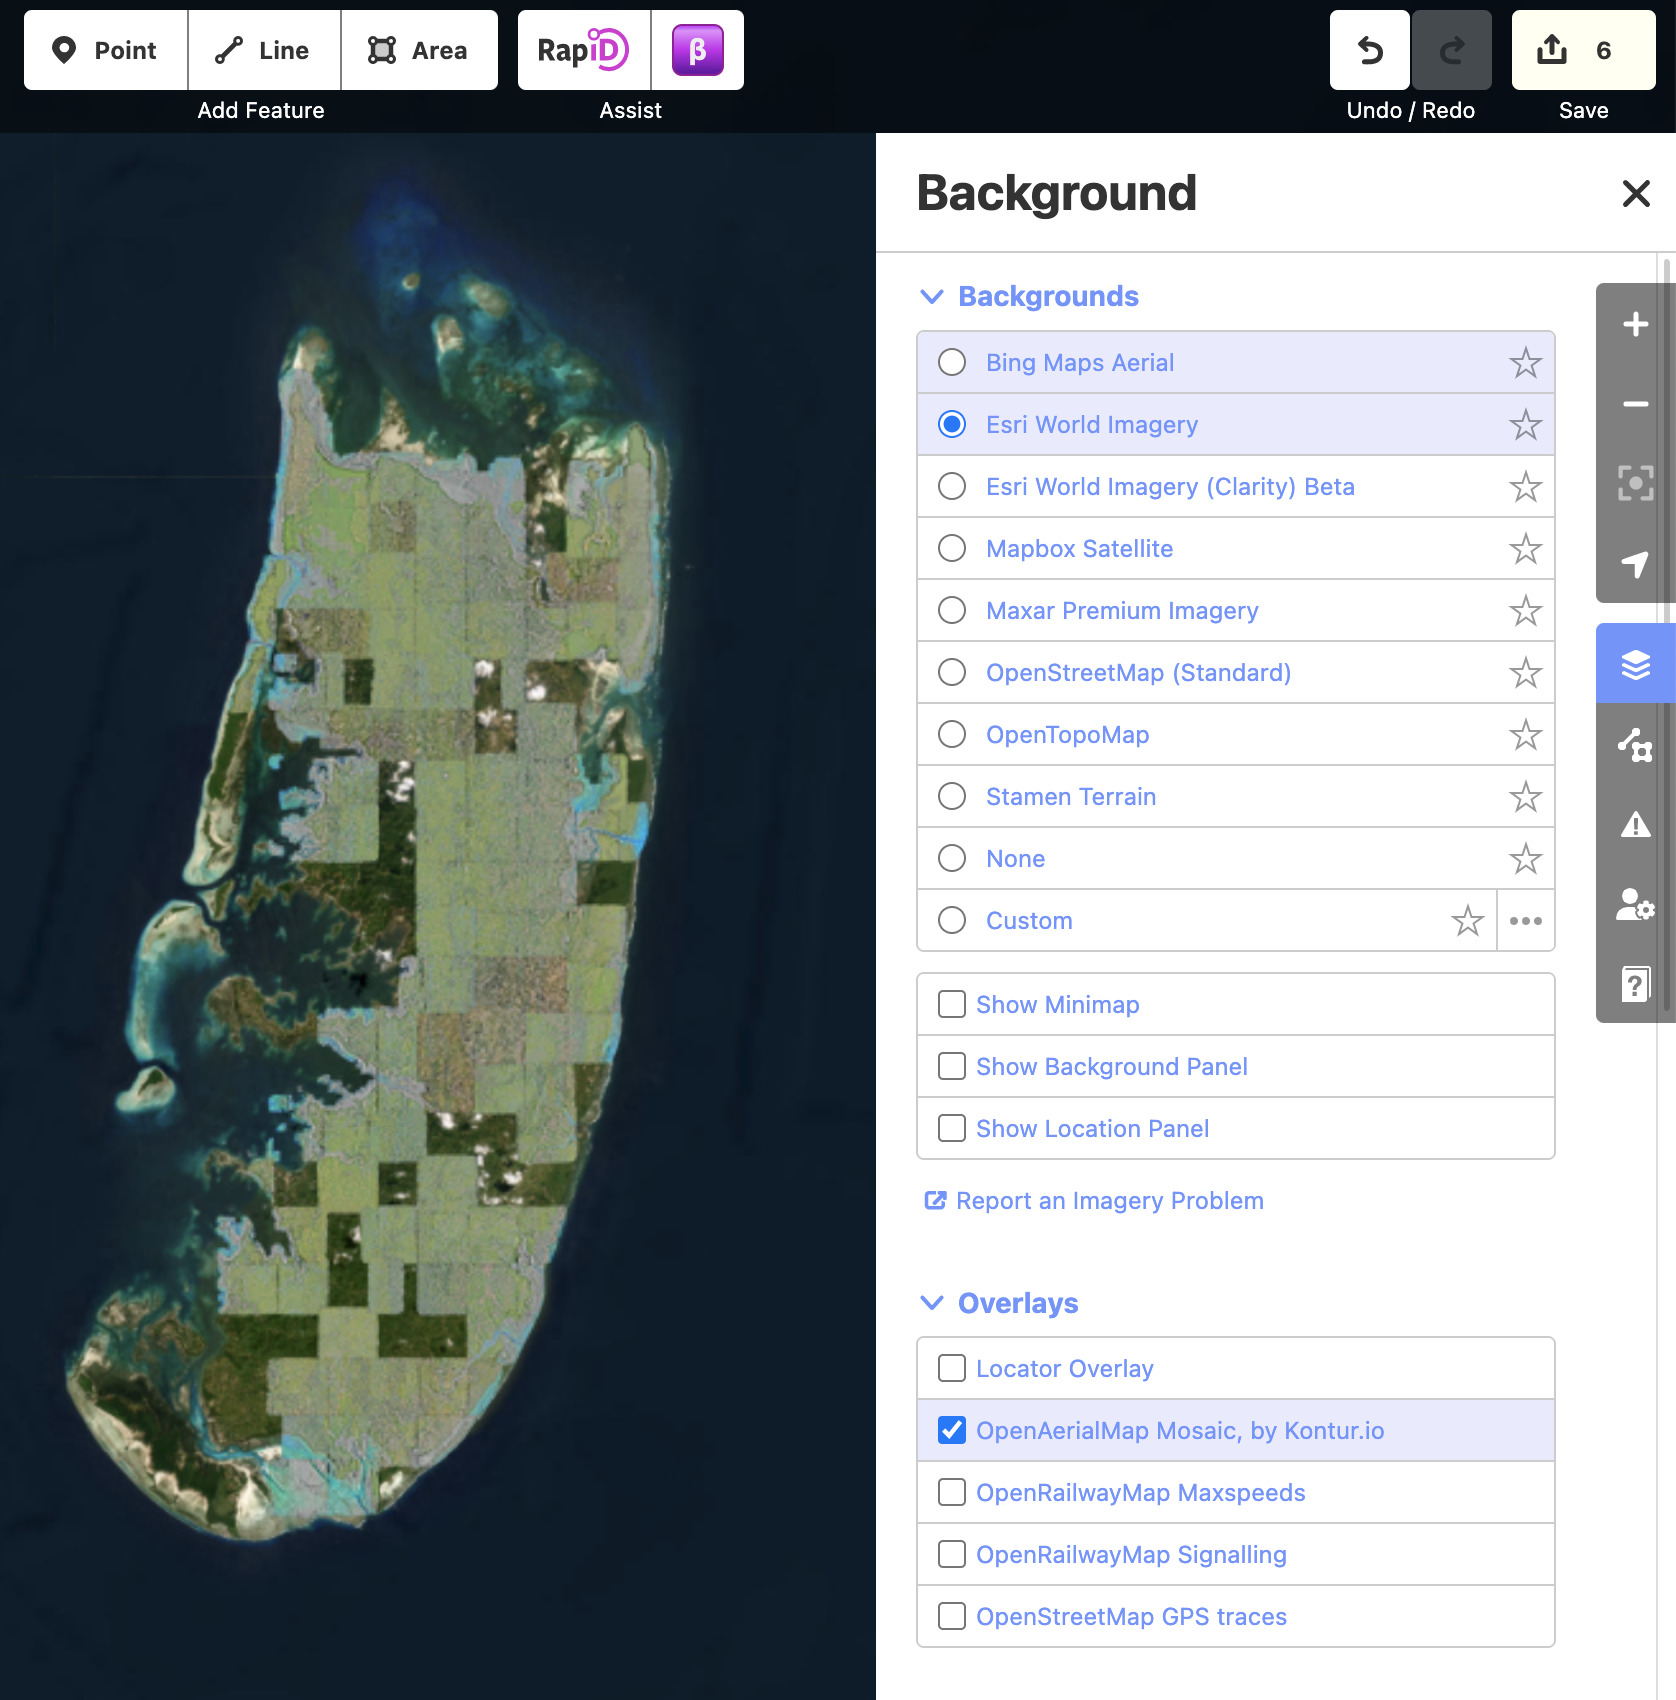The image size is (1676, 1700).
Task: Select Esri World Imagery (Clarity) Beta
Action: (1236, 486)
